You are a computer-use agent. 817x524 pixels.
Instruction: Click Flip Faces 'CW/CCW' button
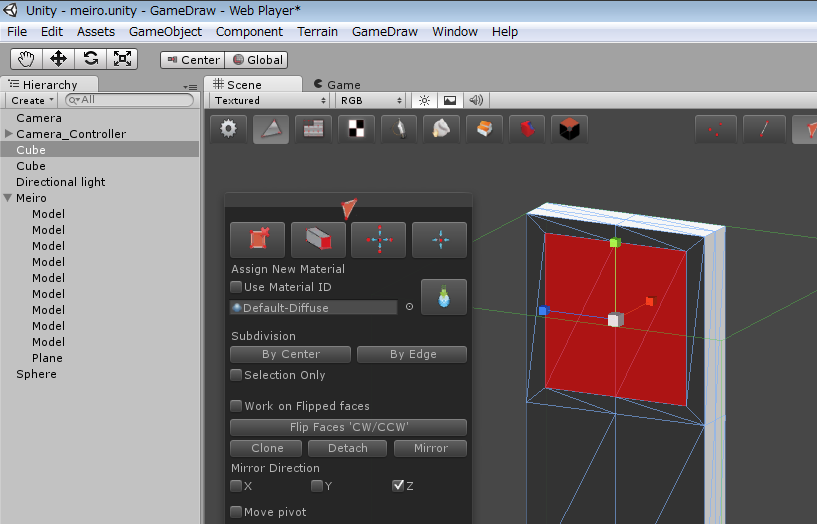pyautogui.click(x=349, y=427)
